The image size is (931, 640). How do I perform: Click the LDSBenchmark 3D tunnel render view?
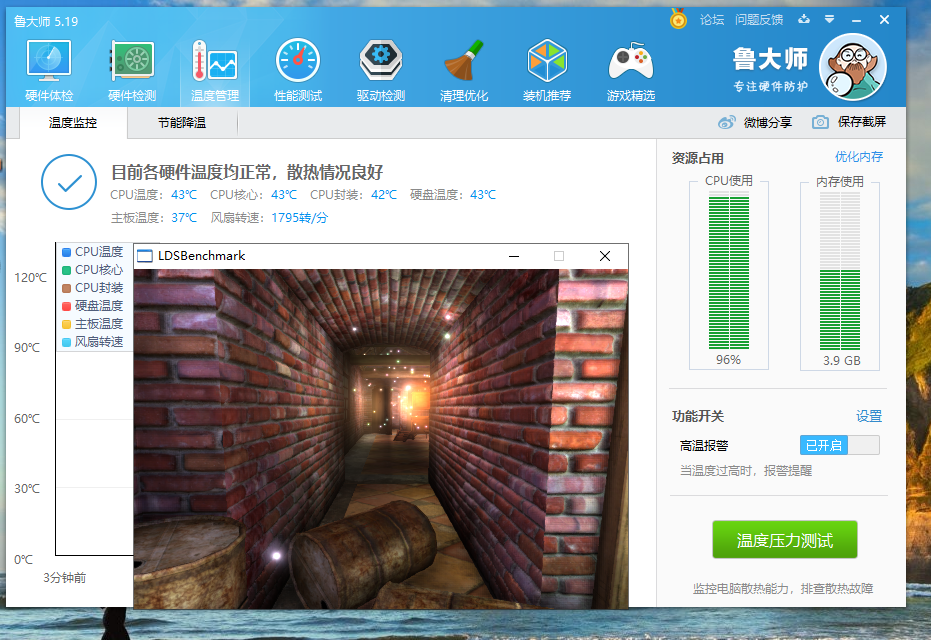[381, 439]
